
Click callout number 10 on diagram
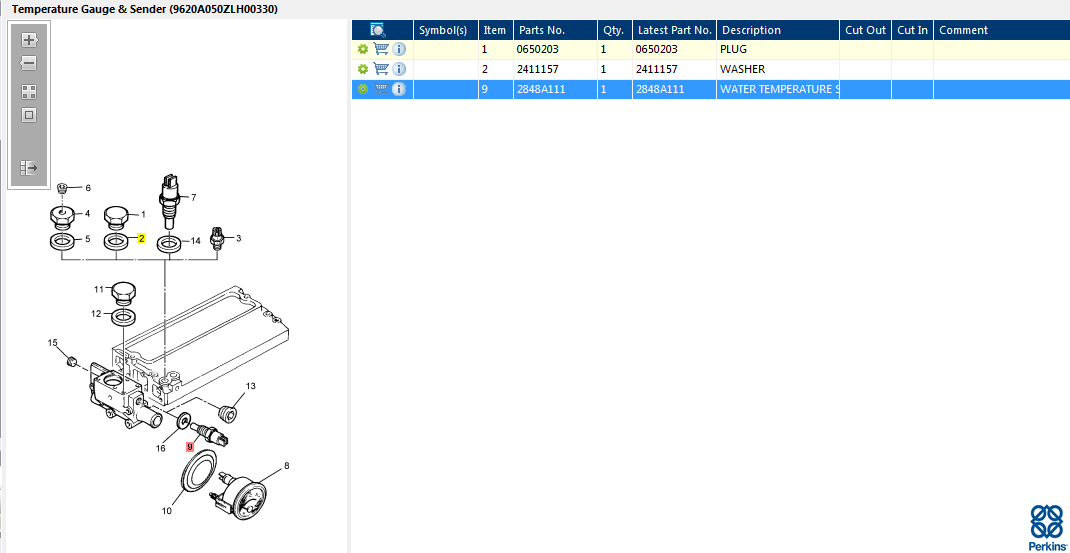click(x=167, y=511)
